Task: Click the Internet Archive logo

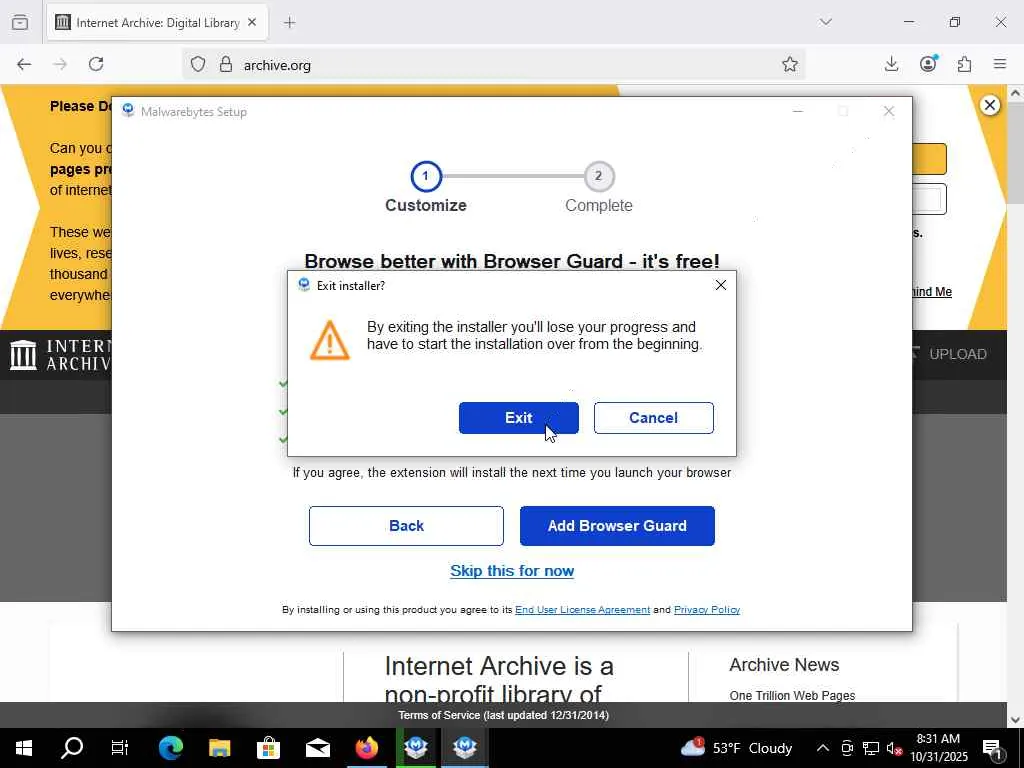Action: pos(60,355)
